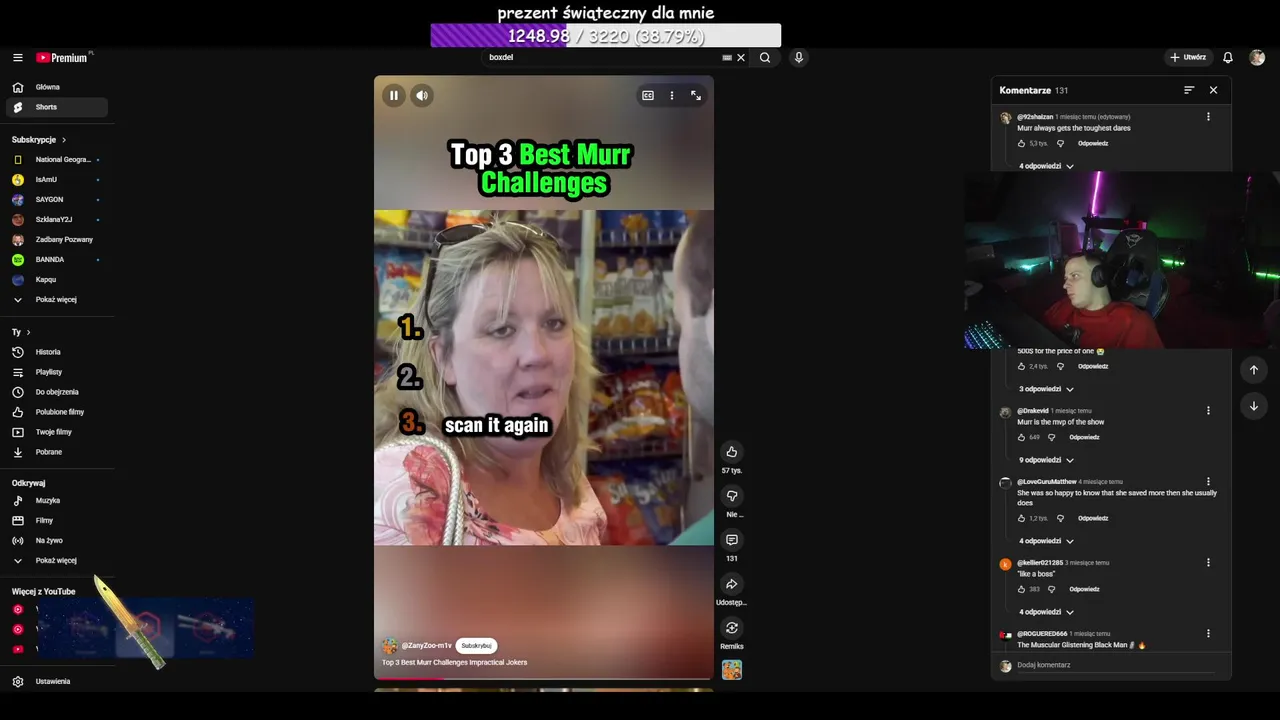
Task: Expand Pokaż więcej under Odkrywaj
Action: tap(57, 561)
